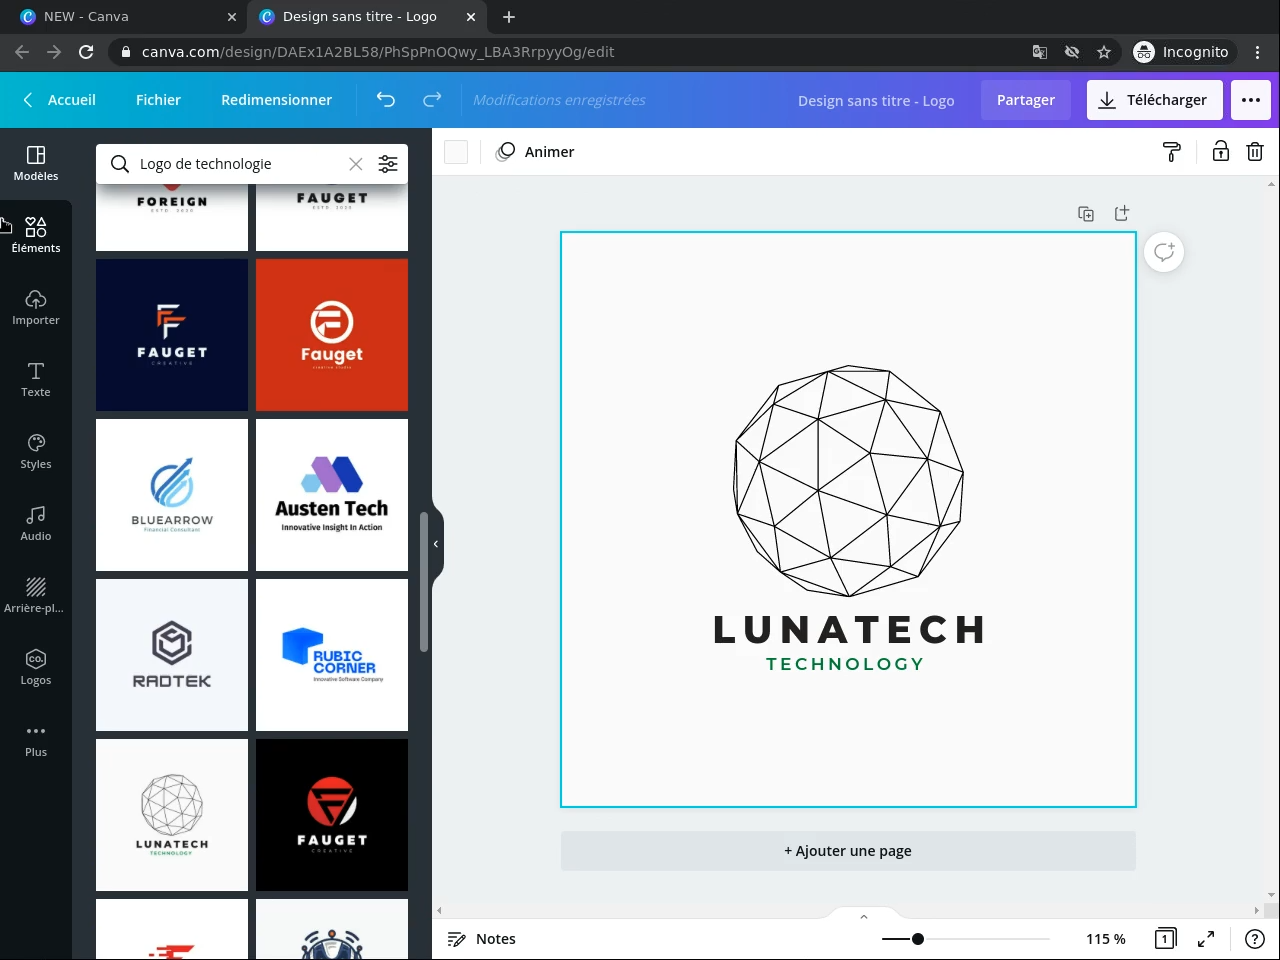Viewport: 1280px width, 960px height.
Task: Open a new browser tab
Action: [509, 17]
